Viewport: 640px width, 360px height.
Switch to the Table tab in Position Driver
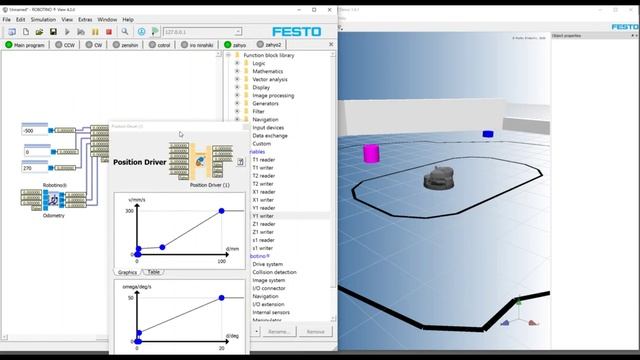click(x=153, y=272)
